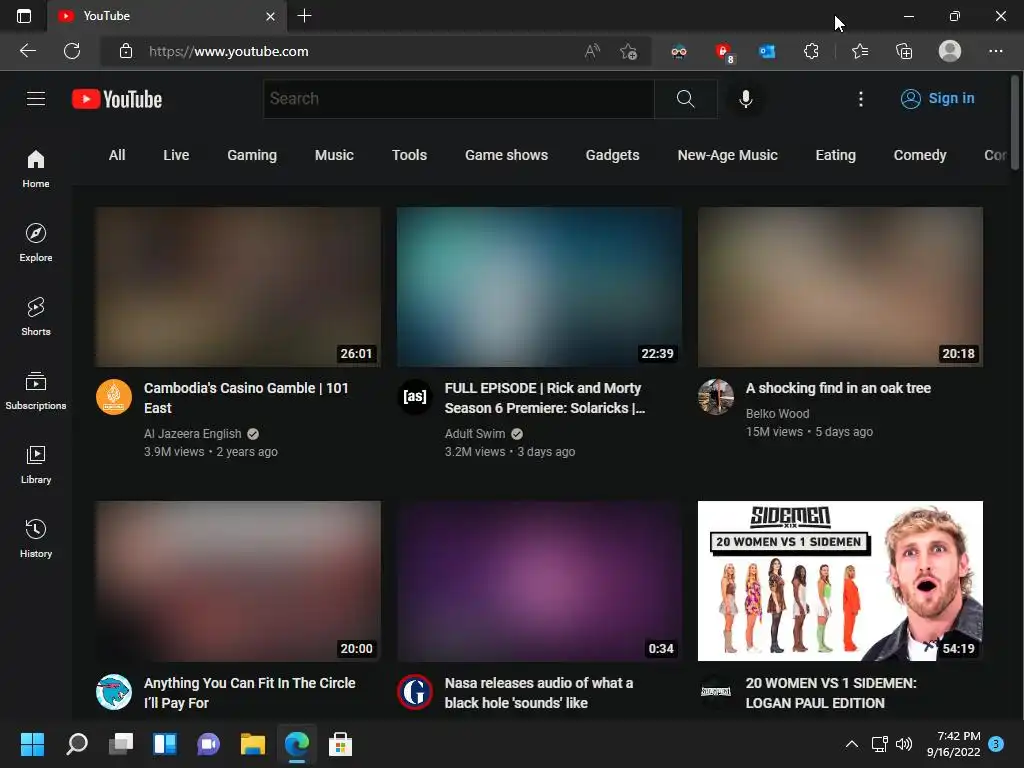
Task: Click the Al Jazeera channel avatar
Action: (x=114, y=396)
